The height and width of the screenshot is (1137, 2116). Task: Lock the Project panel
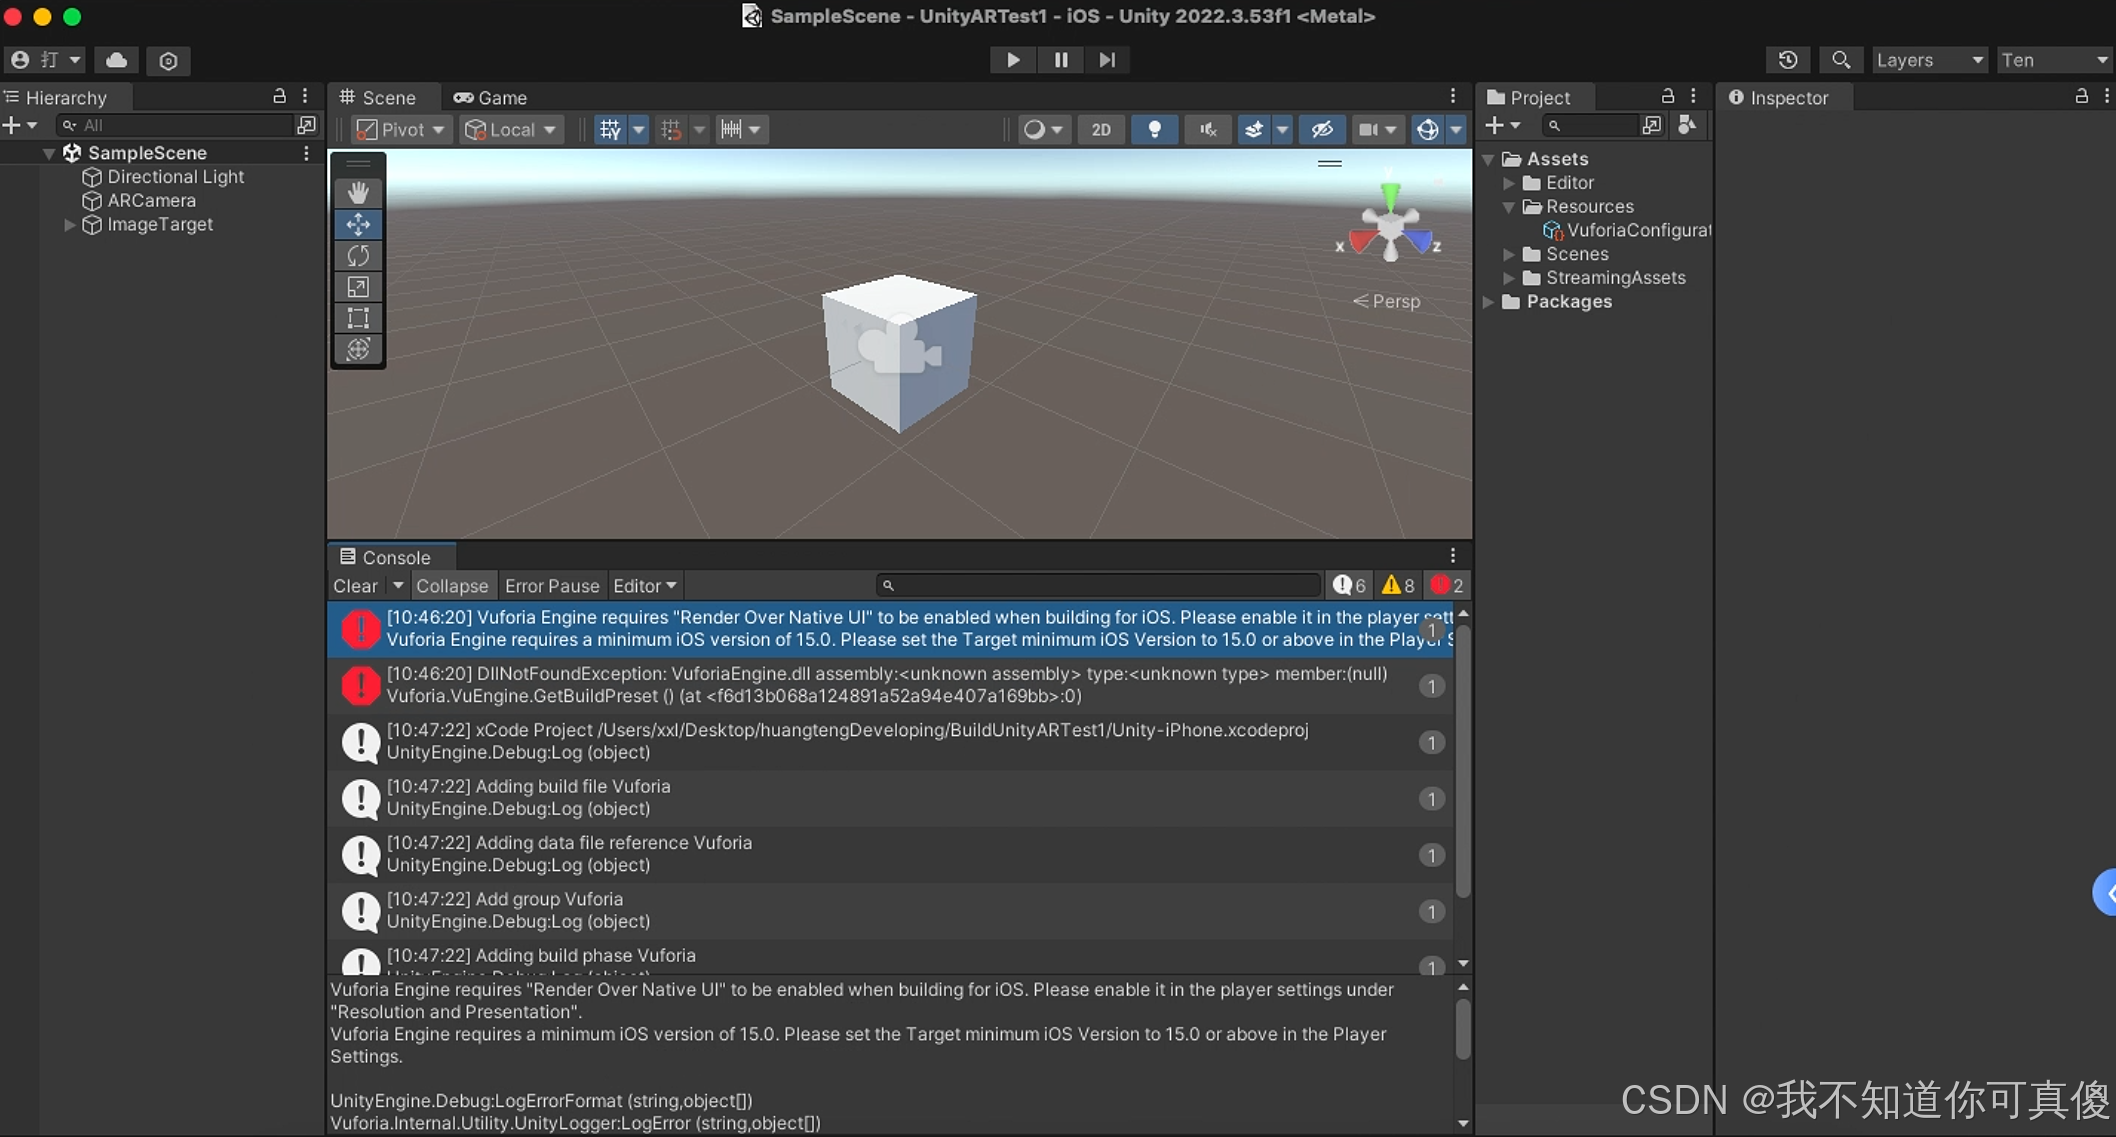click(x=1668, y=97)
